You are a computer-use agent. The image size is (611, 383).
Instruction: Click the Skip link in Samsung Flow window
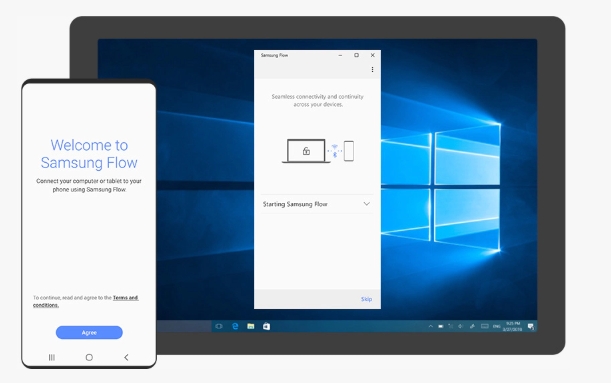coord(366,299)
